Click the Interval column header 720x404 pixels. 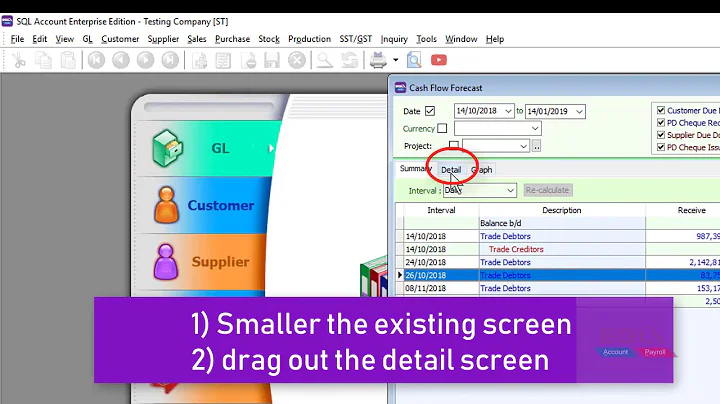click(x=441, y=210)
